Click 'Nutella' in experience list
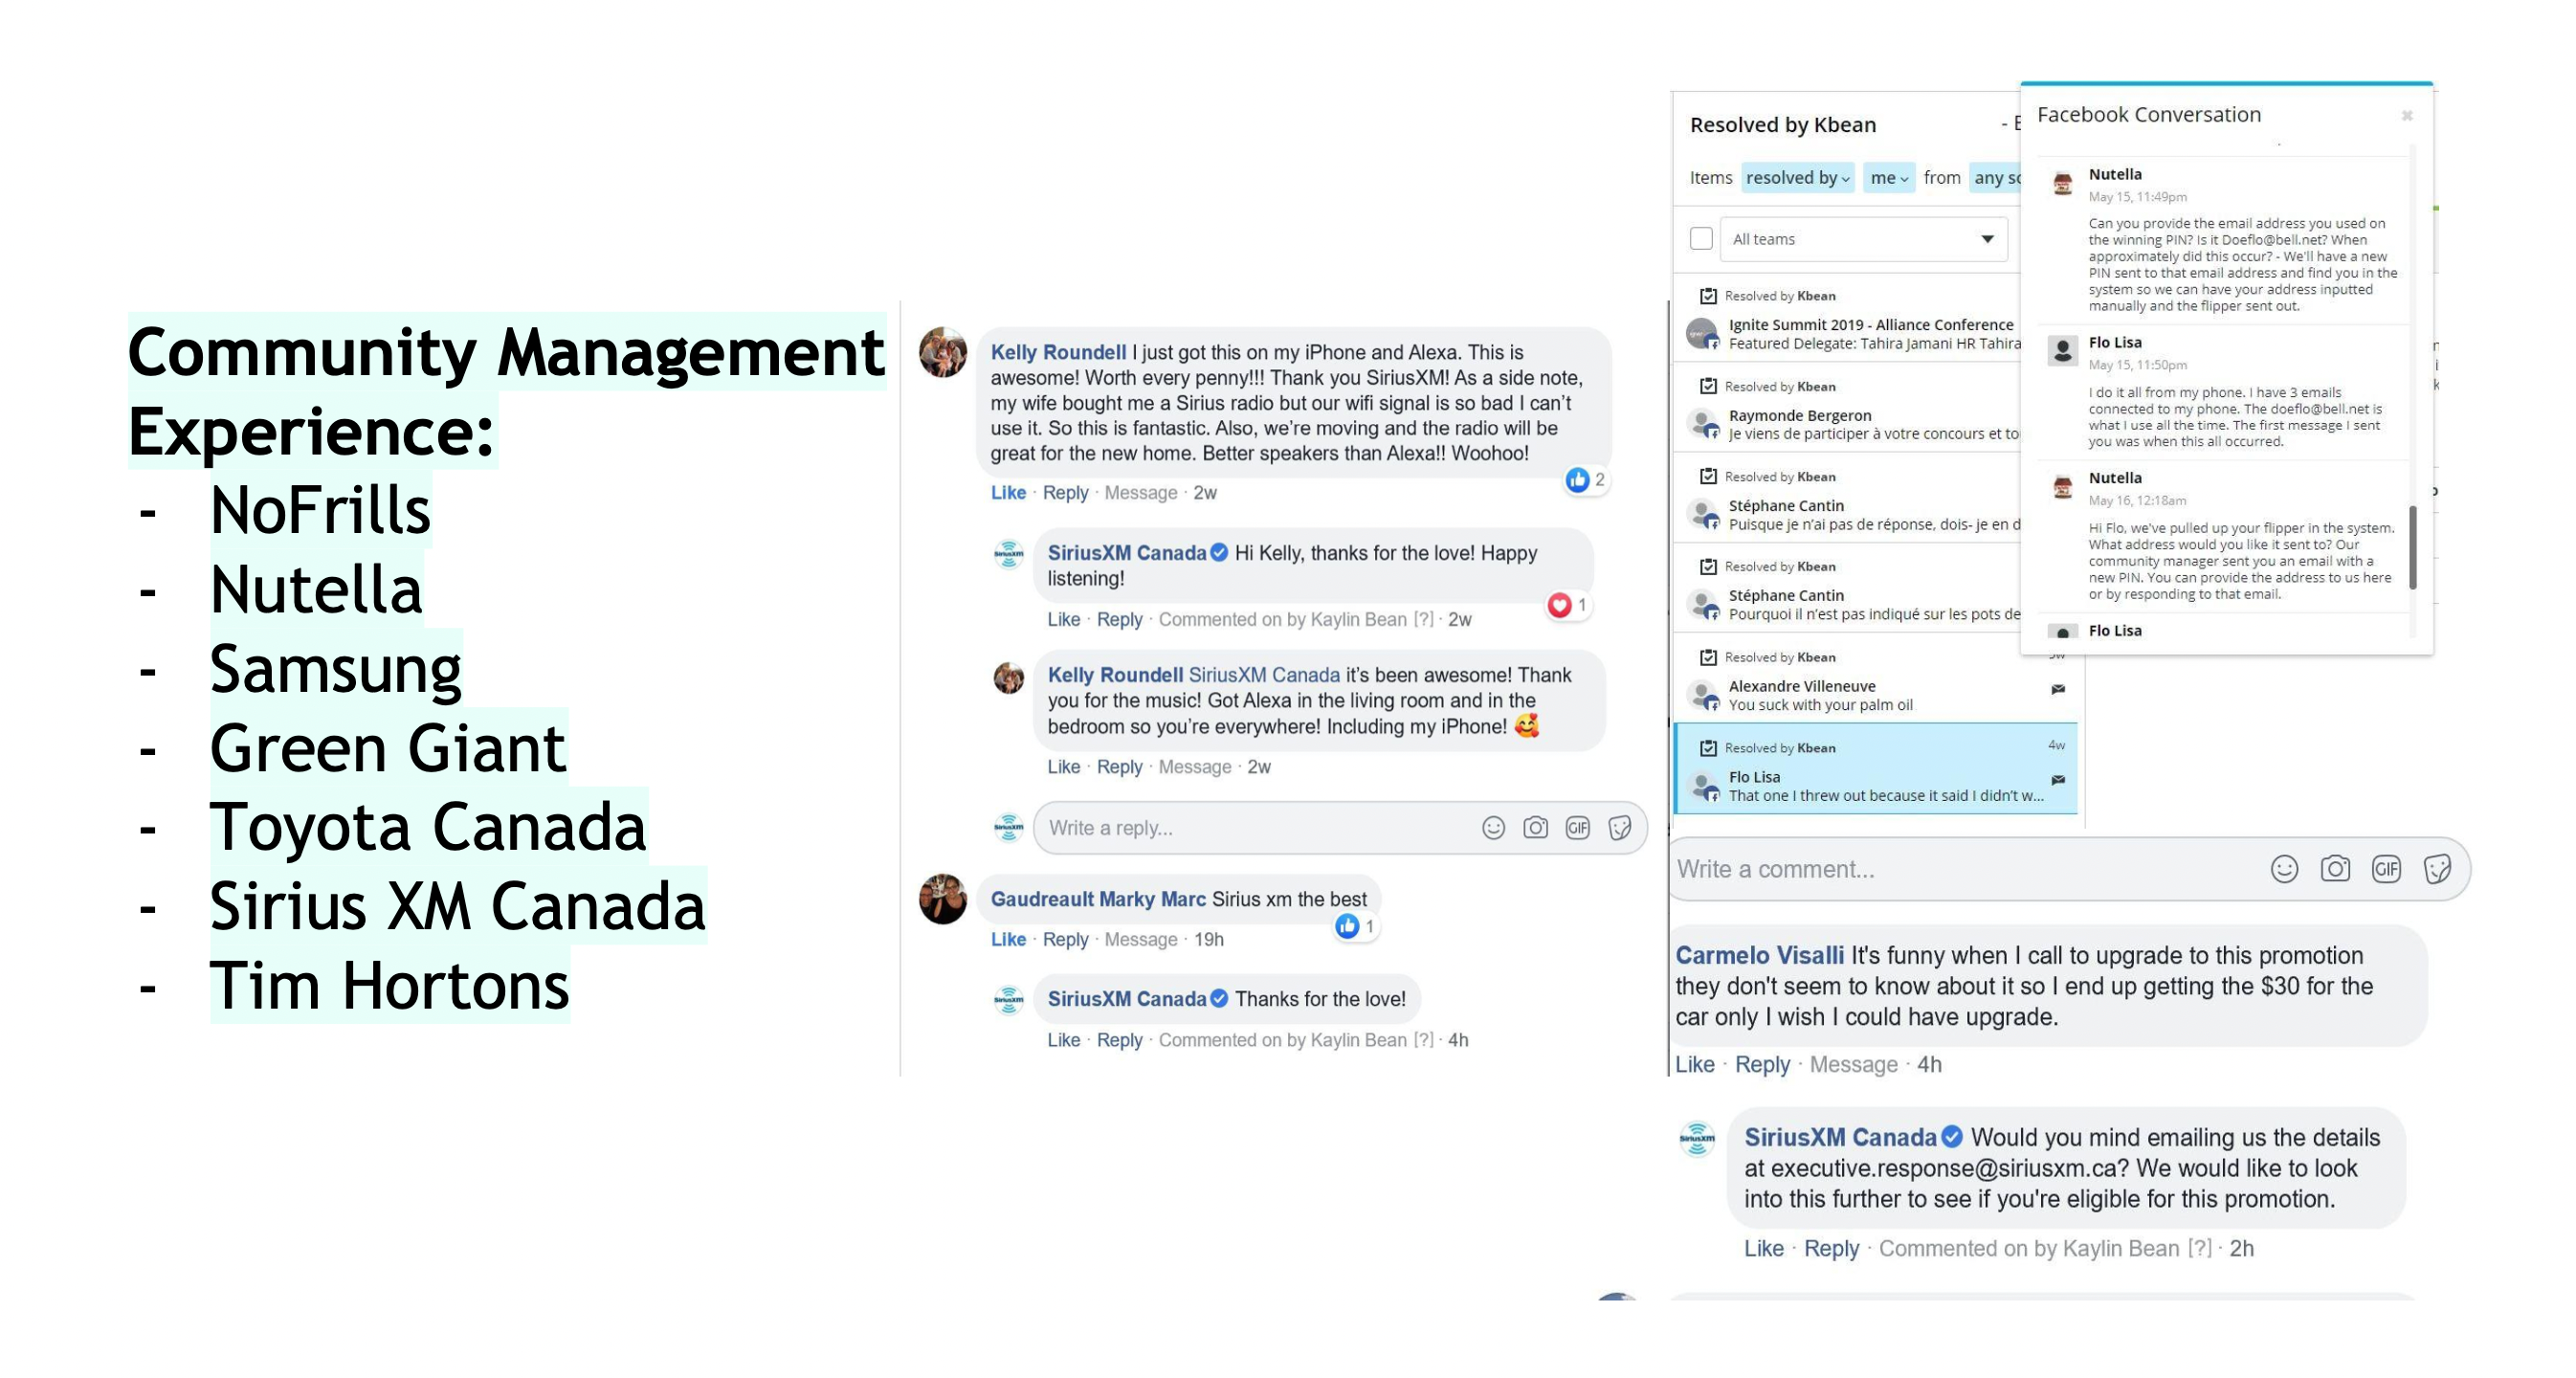The height and width of the screenshot is (1378, 2576). pos(316,590)
